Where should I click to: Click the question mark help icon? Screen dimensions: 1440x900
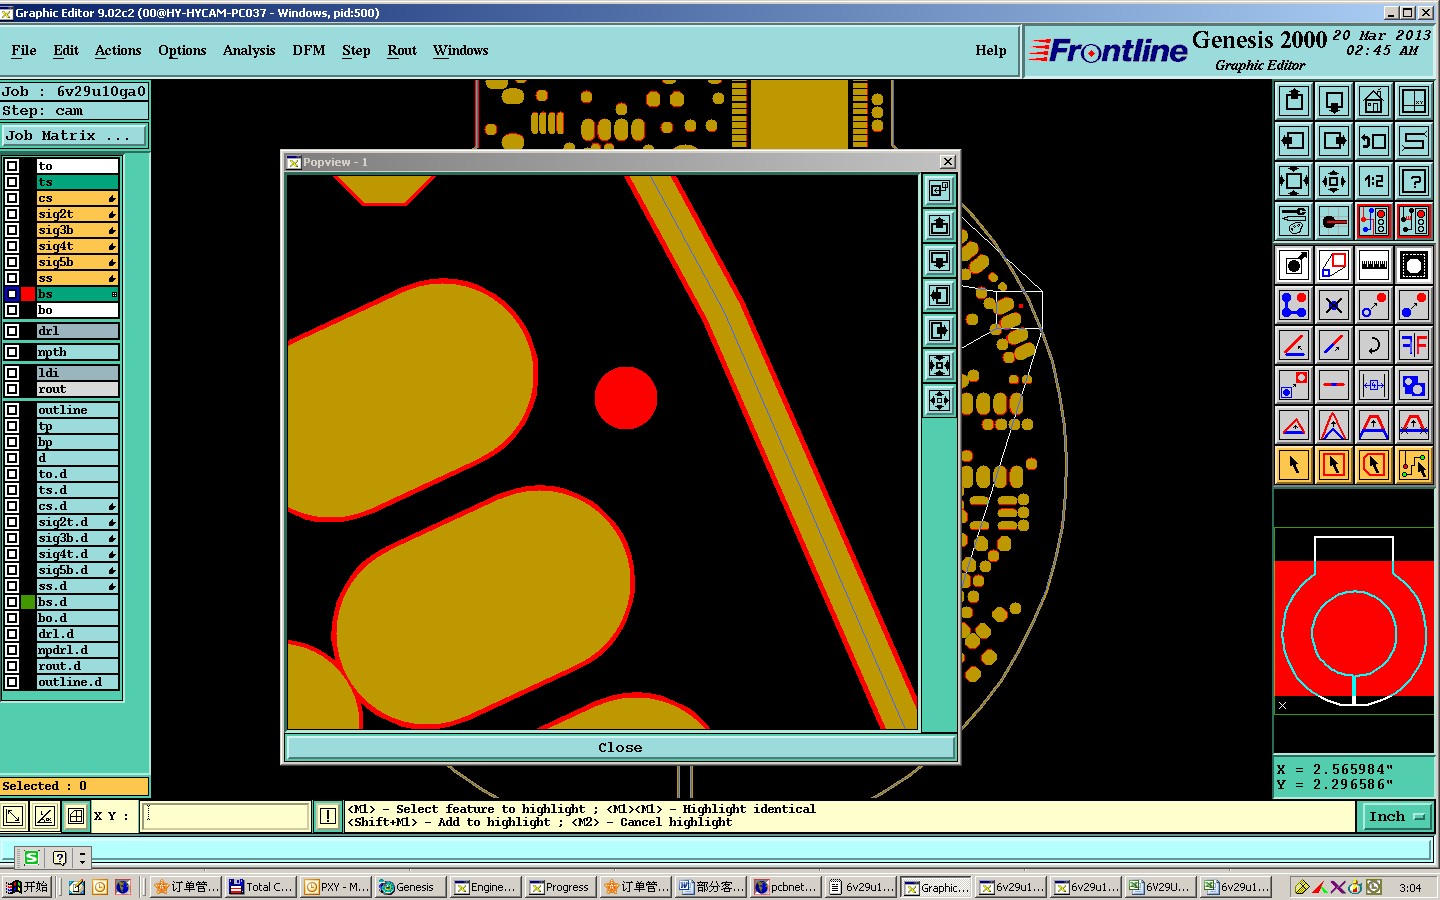click(1414, 181)
